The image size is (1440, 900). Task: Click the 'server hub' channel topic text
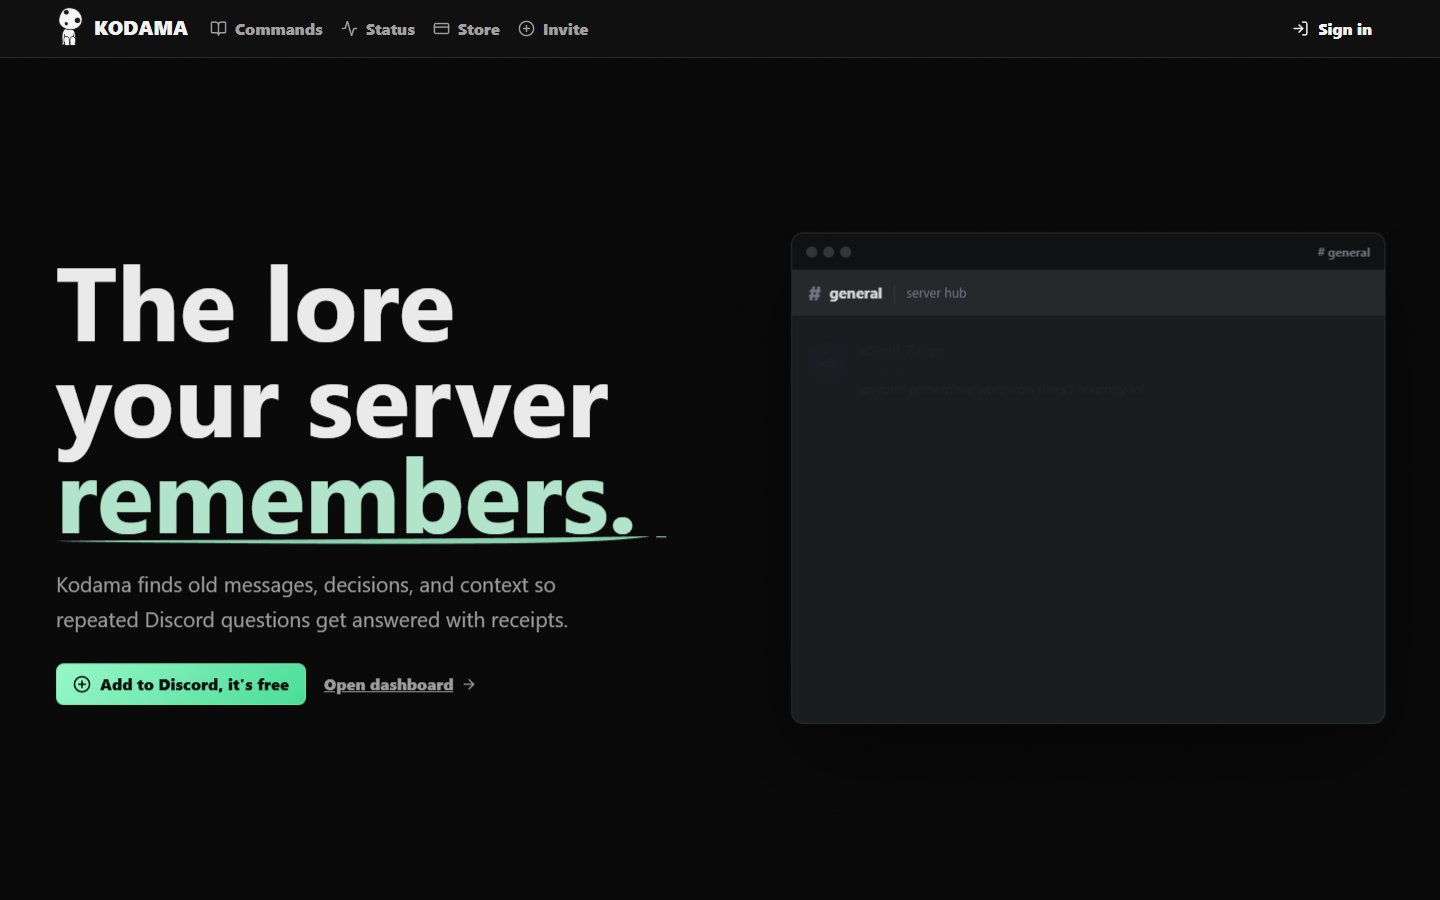(x=936, y=293)
